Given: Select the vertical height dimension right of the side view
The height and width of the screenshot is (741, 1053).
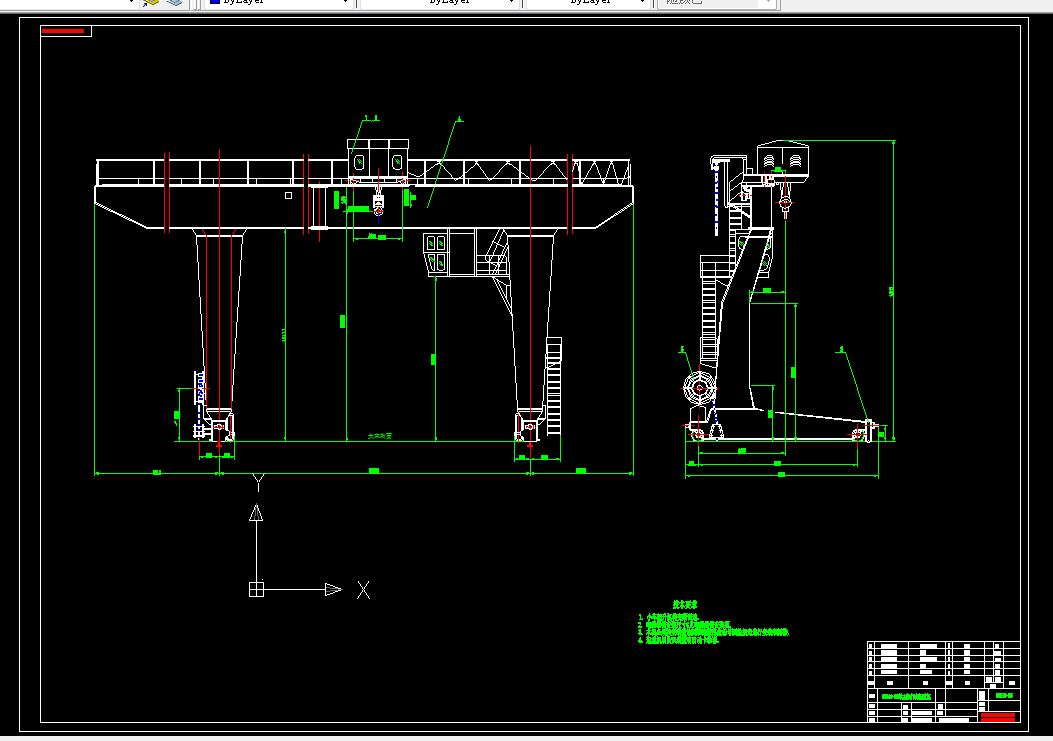Looking at the screenshot, I should (893, 290).
